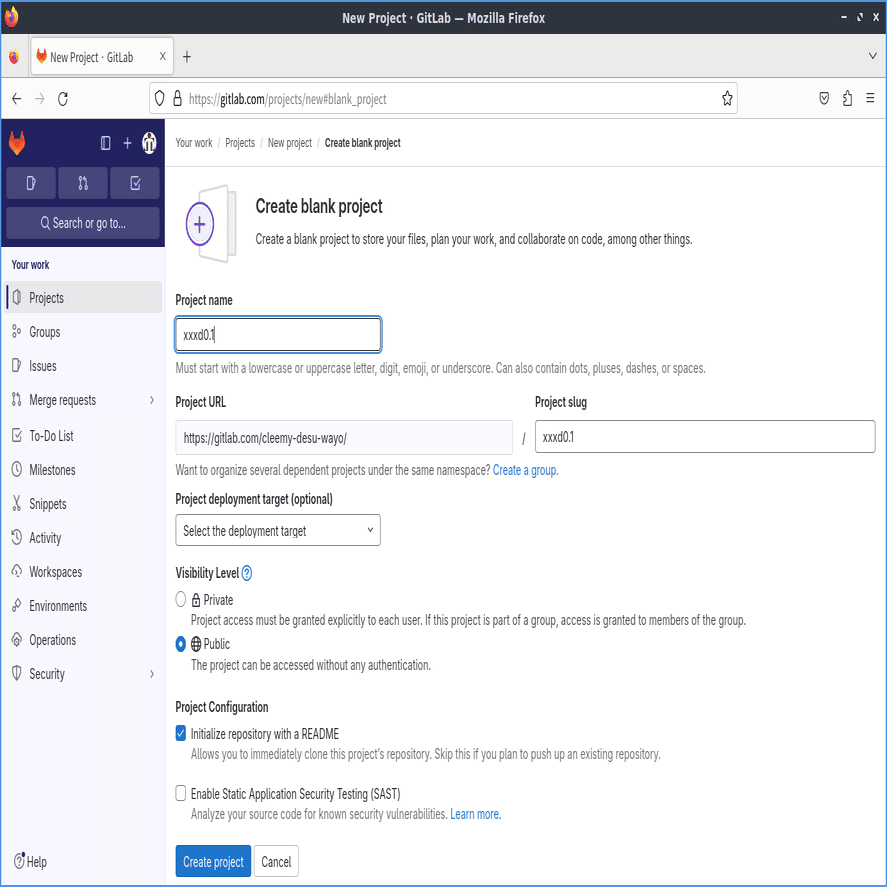Open merge requests shortcut icon
This screenshot has width=887, height=887.
click(83, 183)
